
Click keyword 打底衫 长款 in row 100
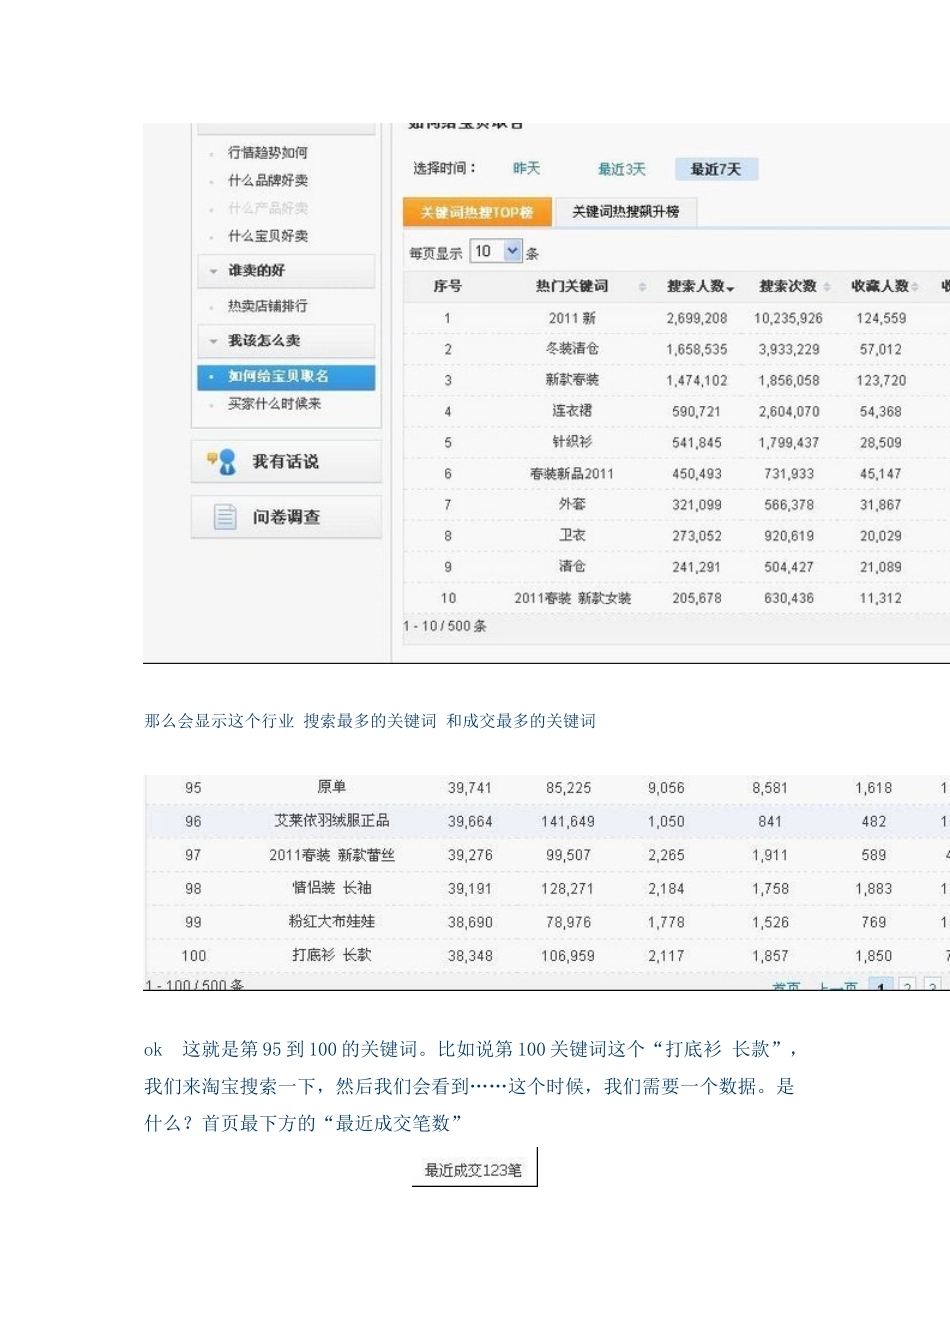[x=331, y=955]
